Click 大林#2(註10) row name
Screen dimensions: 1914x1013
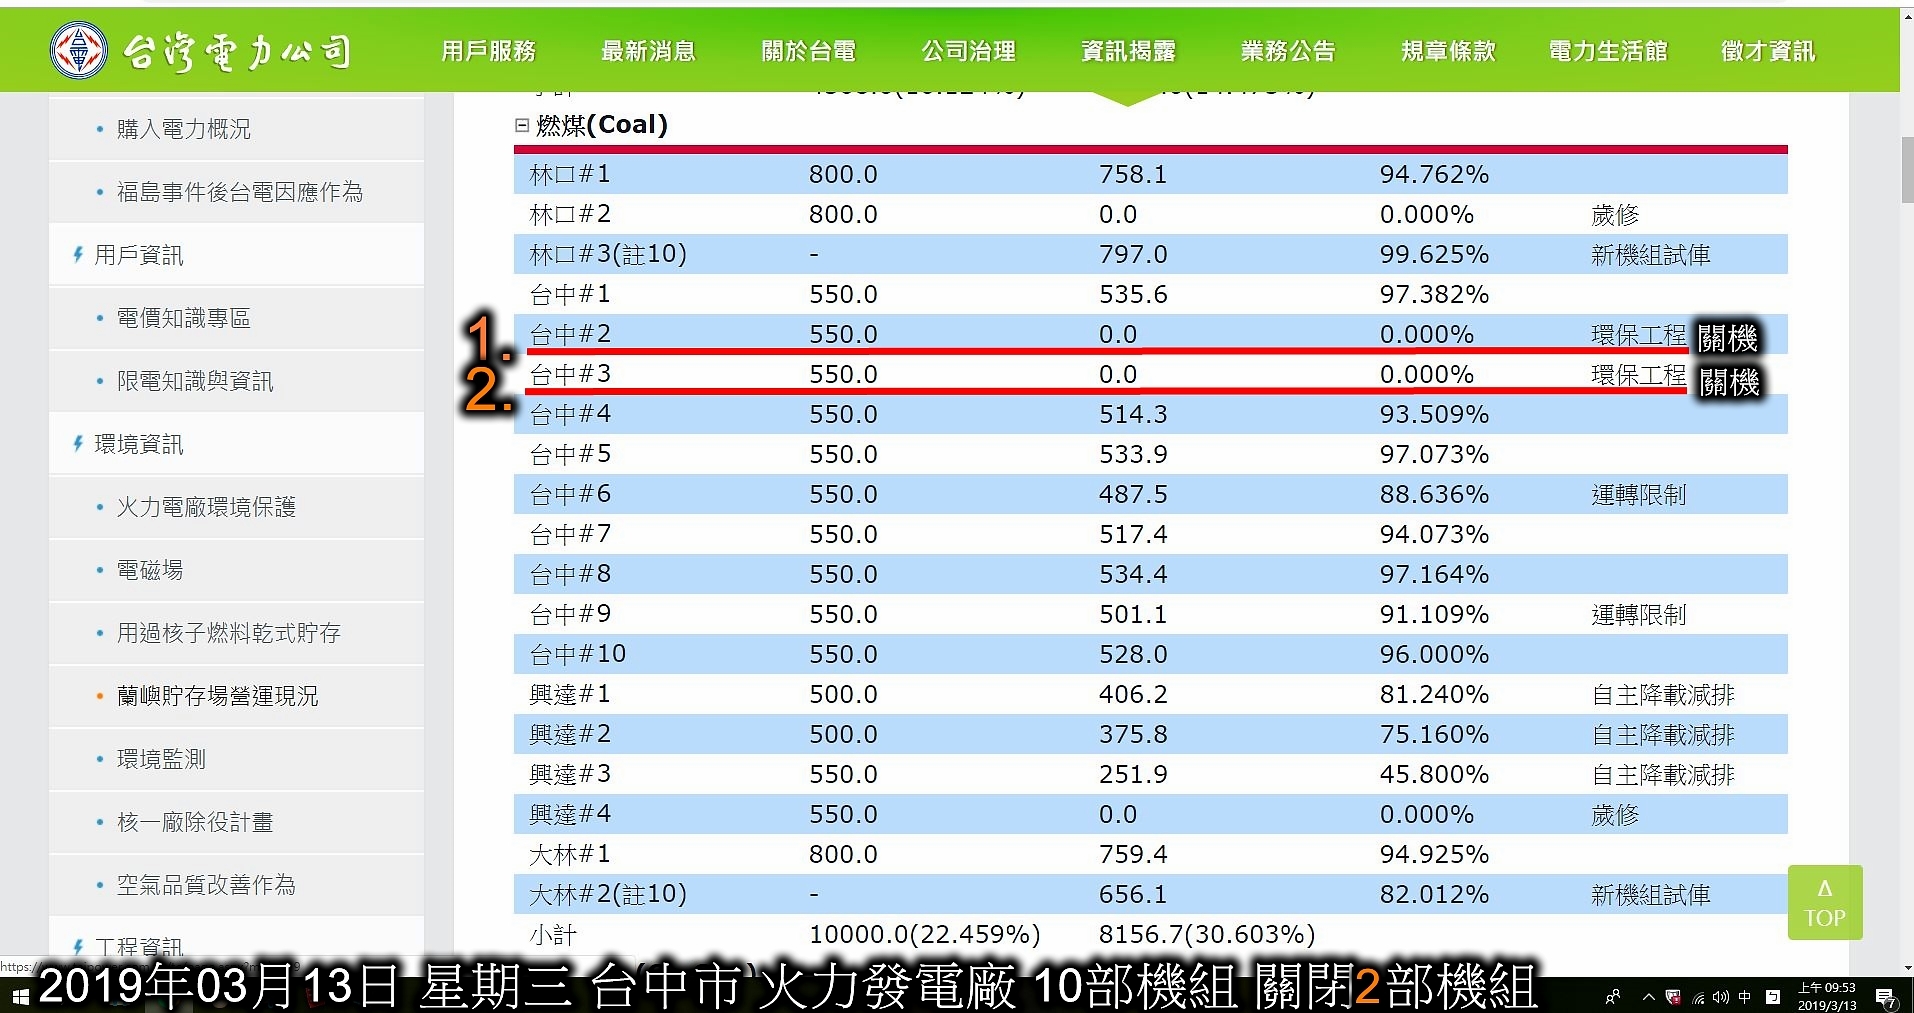(x=608, y=894)
